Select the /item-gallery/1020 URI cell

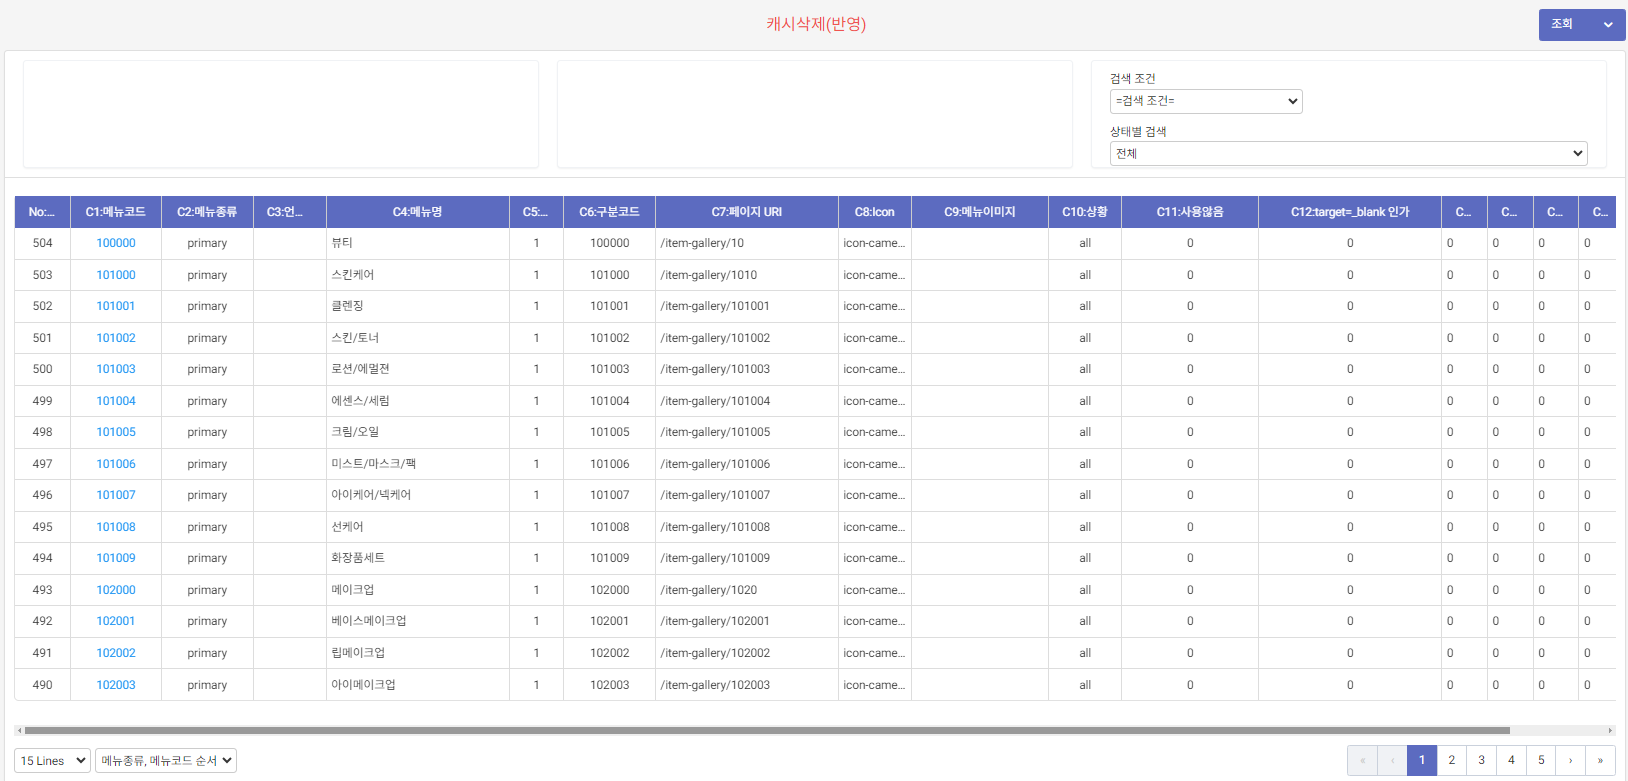coord(747,590)
